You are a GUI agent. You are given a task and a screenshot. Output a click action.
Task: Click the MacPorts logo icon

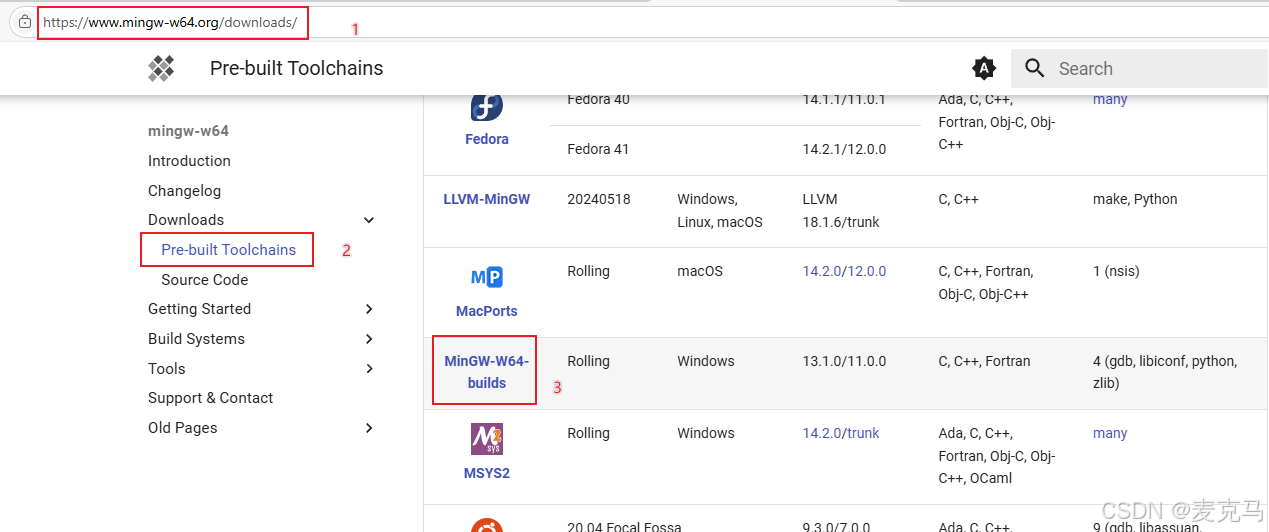[487, 277]
